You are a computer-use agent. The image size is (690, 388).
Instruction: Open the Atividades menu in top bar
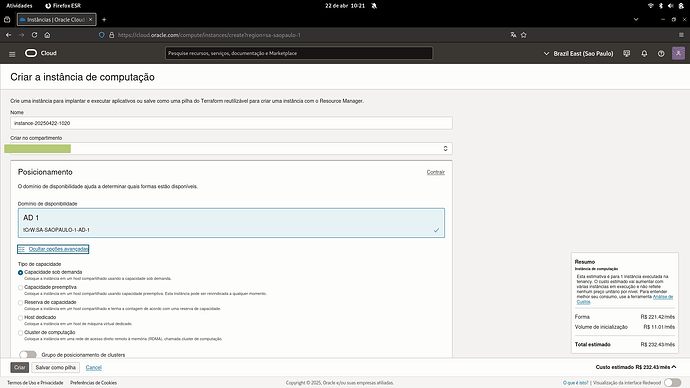[19, 6]
